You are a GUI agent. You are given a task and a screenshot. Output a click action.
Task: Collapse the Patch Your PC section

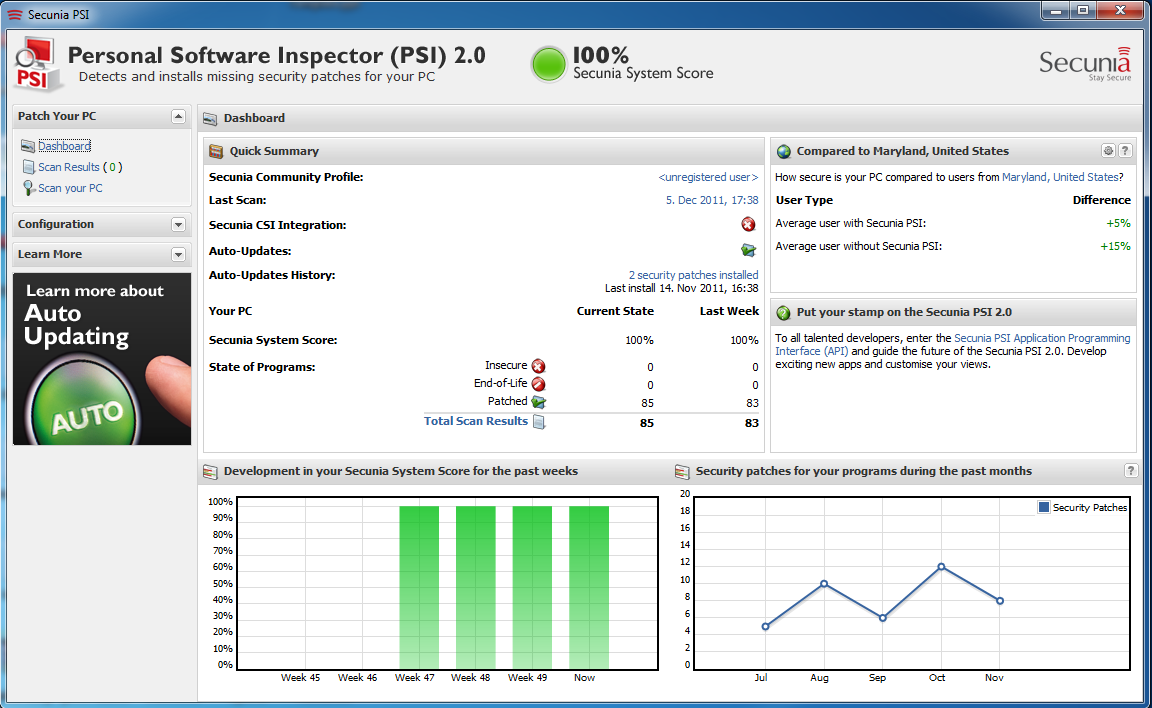tap(178, 116)
